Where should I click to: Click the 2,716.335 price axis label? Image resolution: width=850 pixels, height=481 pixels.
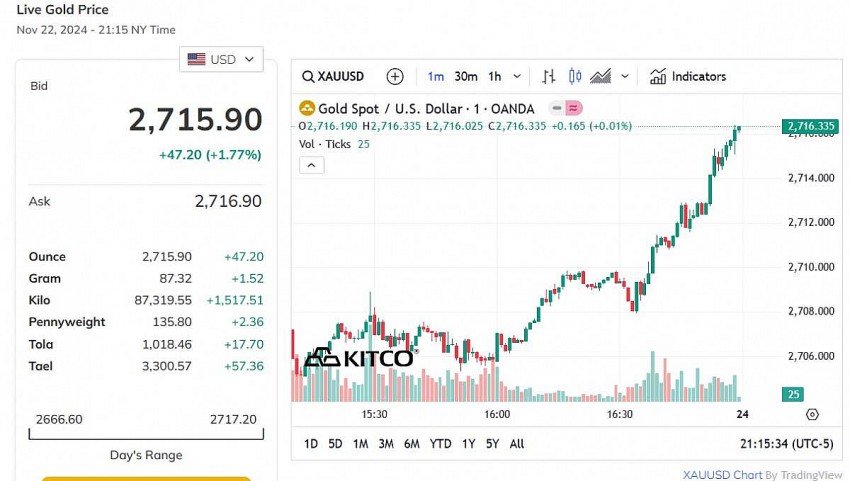pyautogui.click(x=810, y=126)
